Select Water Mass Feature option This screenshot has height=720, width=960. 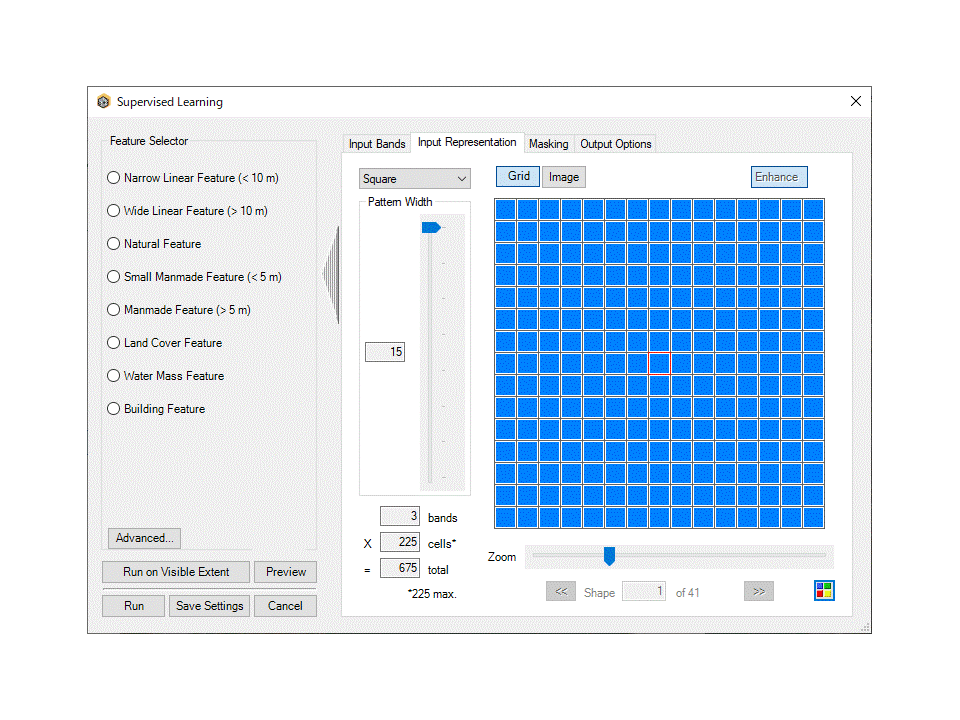point(113,376)
